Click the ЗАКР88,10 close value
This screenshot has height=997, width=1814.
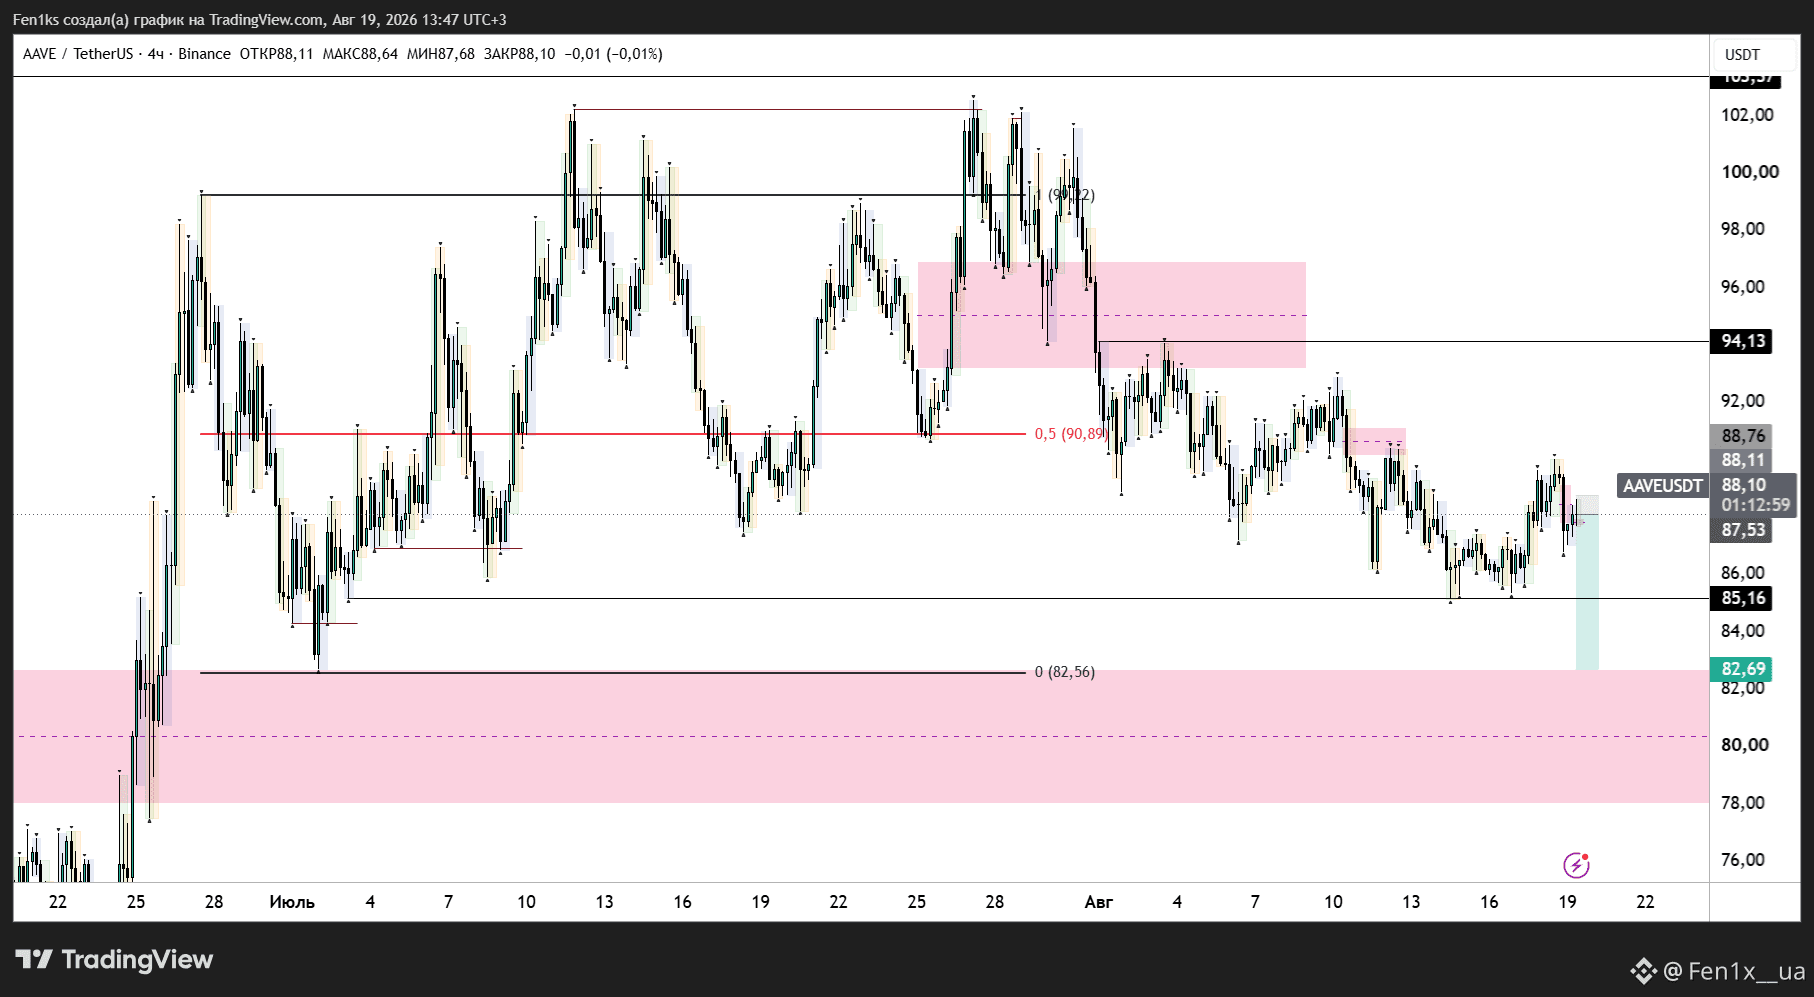[x=519, y=54]
